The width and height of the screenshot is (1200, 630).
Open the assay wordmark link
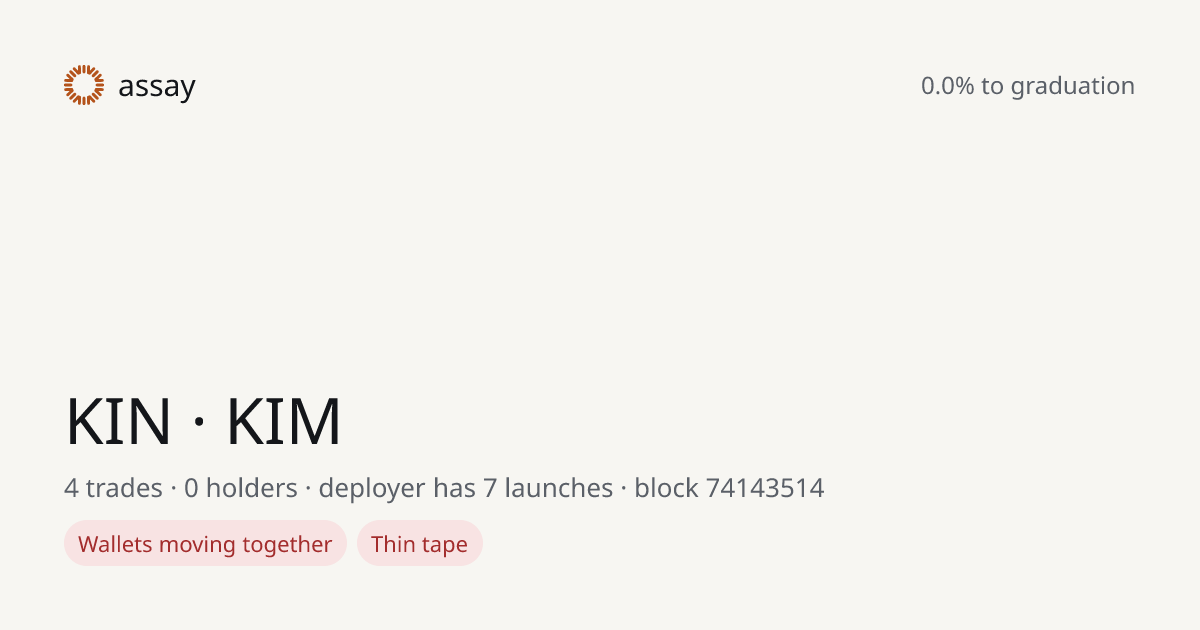pos(157,88)
